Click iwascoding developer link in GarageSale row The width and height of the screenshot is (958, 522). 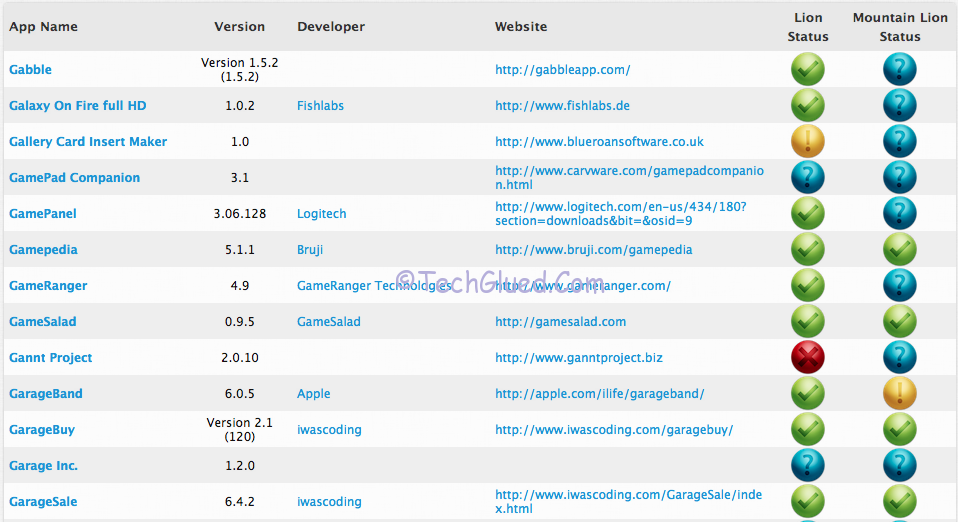(x=329, y=502)
